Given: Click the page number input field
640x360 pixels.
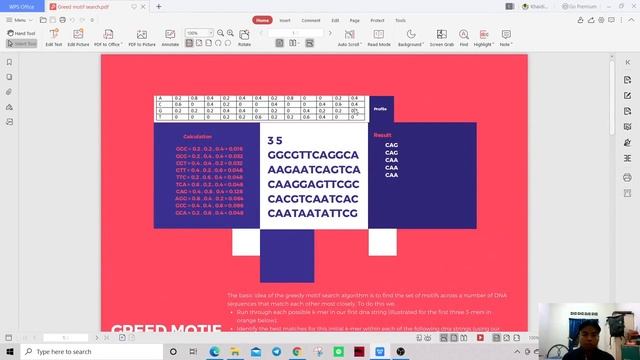Looking at the screenshot, I should (x=296, y=33).
